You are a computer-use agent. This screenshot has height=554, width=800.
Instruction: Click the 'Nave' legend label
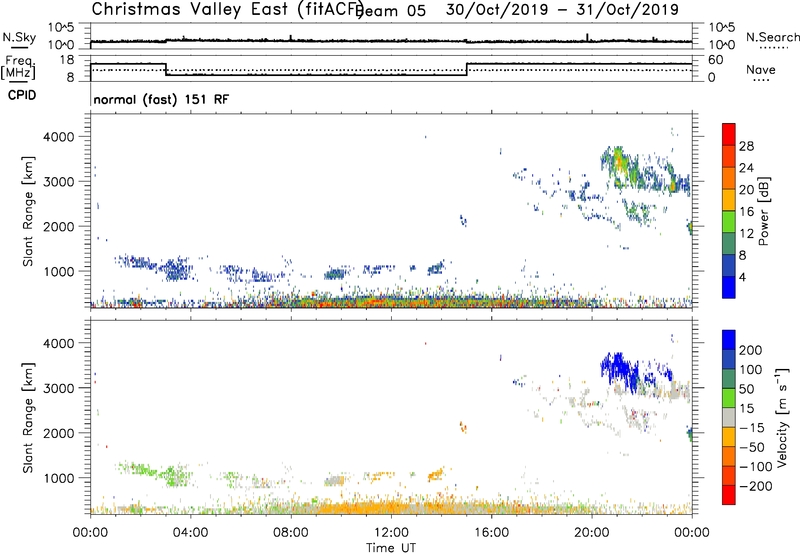[761, 69]
